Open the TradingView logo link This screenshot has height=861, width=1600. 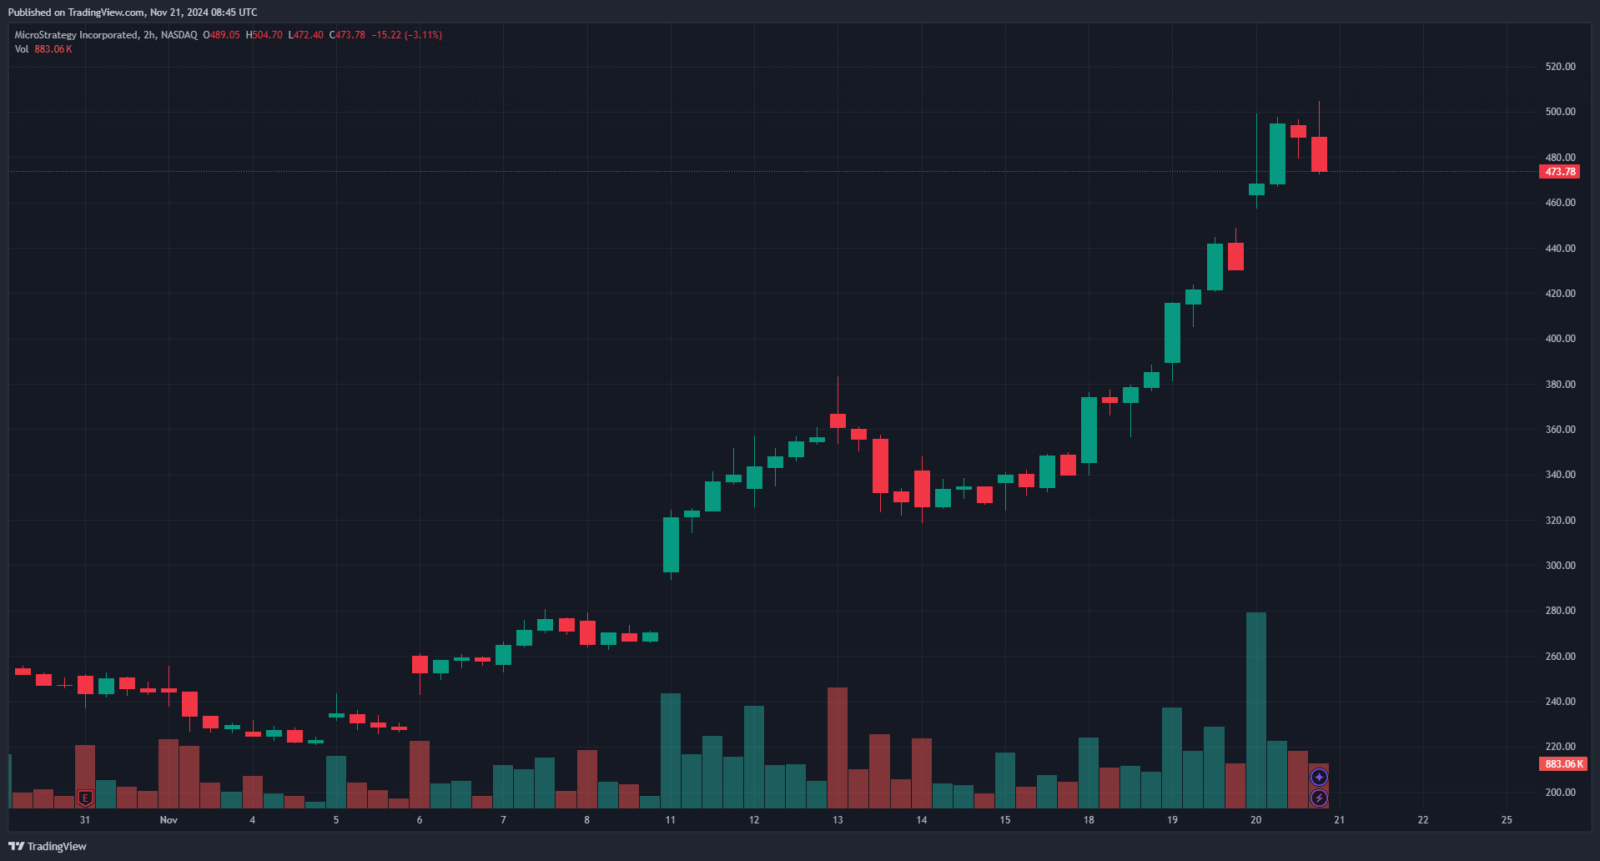(47, 846)
